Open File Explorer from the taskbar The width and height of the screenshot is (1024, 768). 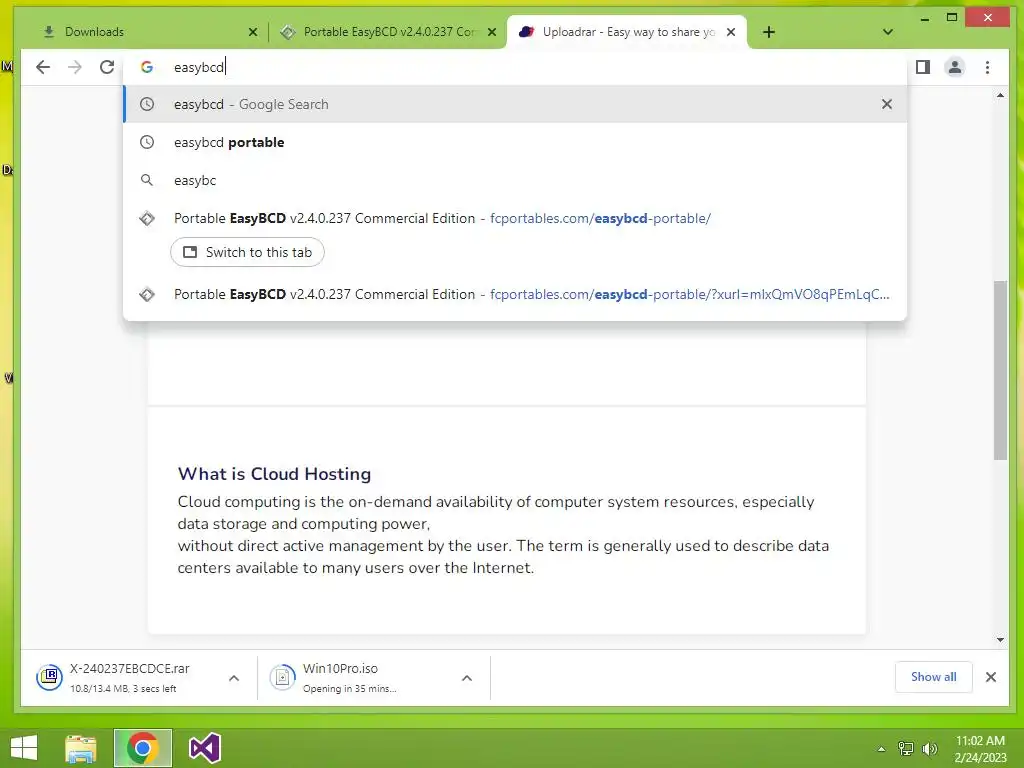81,748
